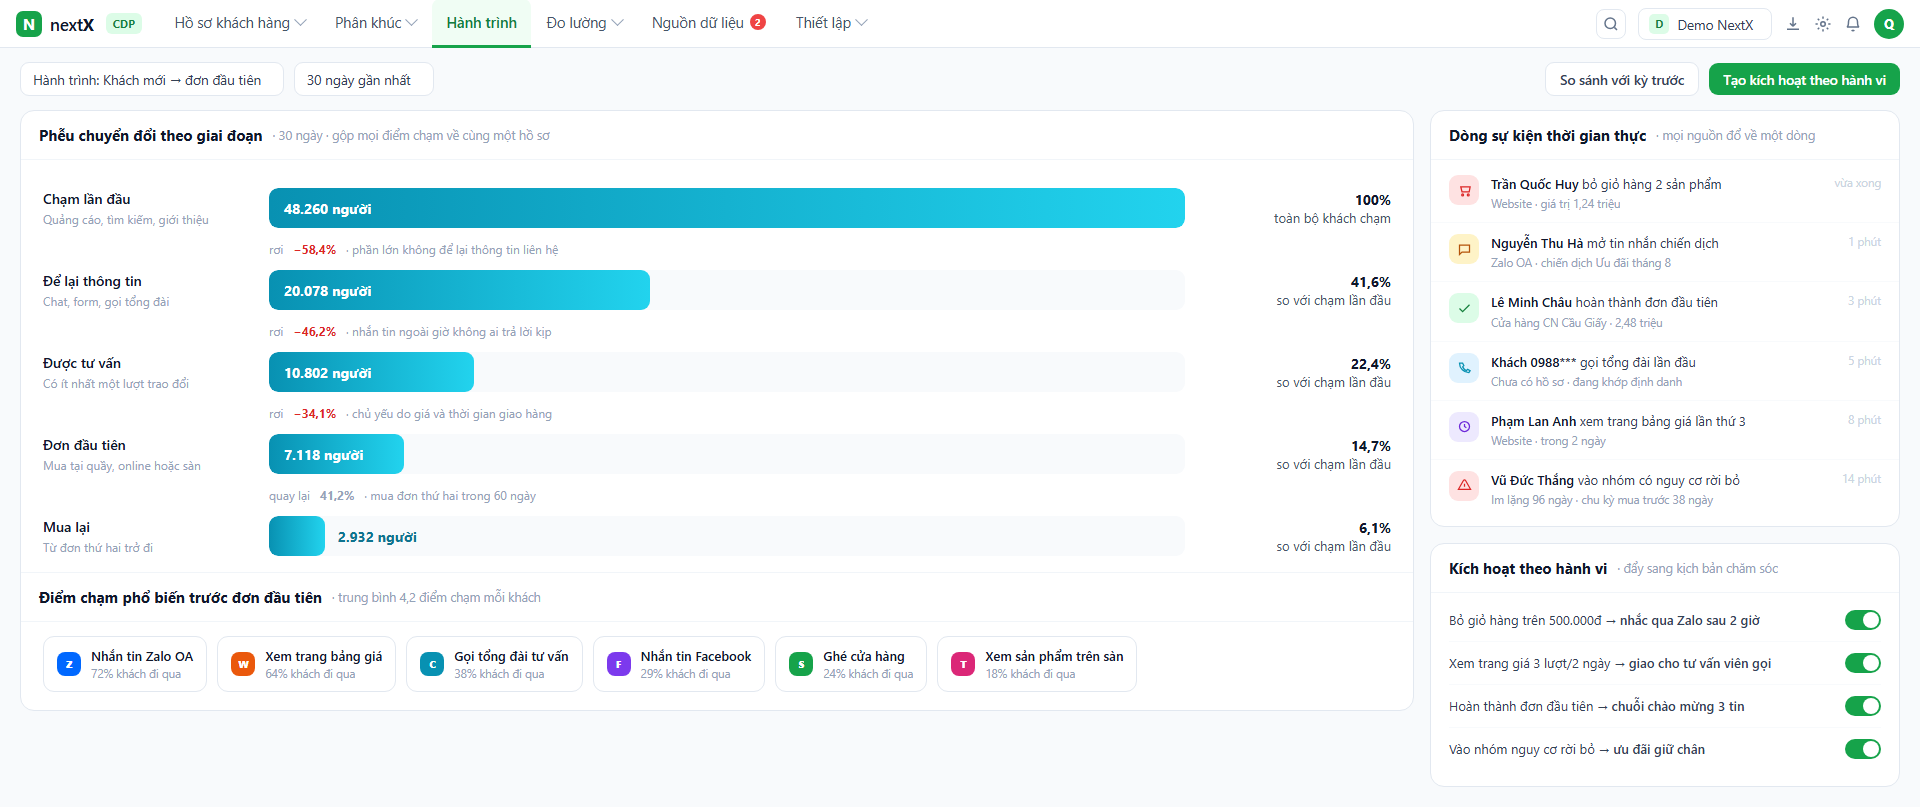Click the Zalo OA touchpoint icon
The height and width of the screenshot is (807, 1920).
[69, 664]
